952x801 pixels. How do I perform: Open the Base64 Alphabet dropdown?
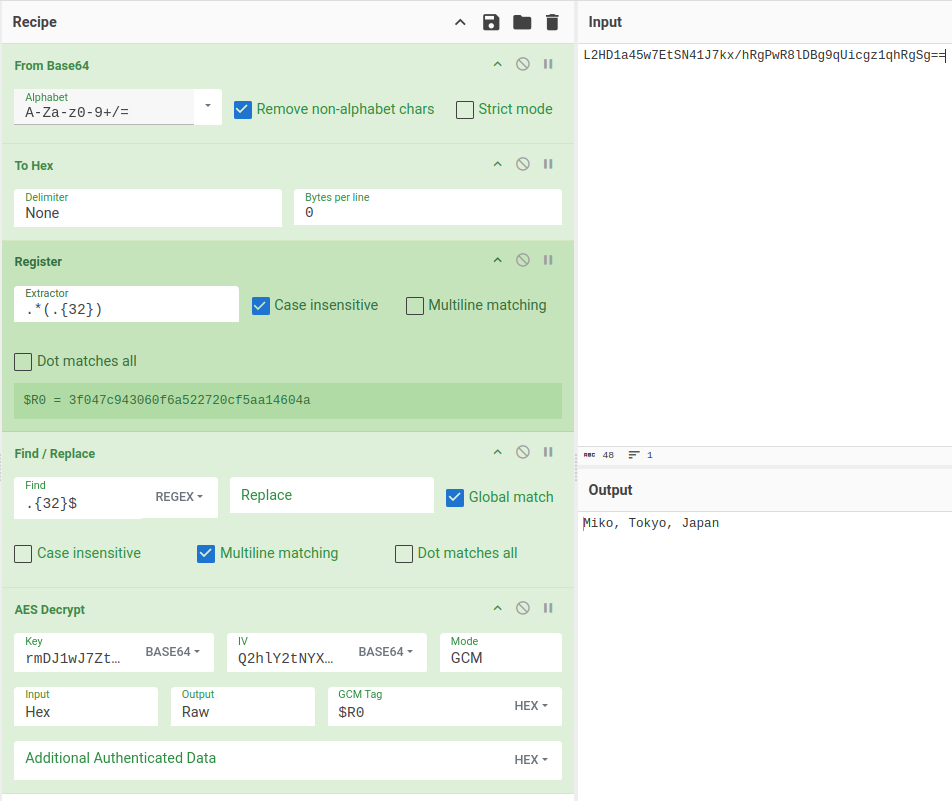click(208, 106)
